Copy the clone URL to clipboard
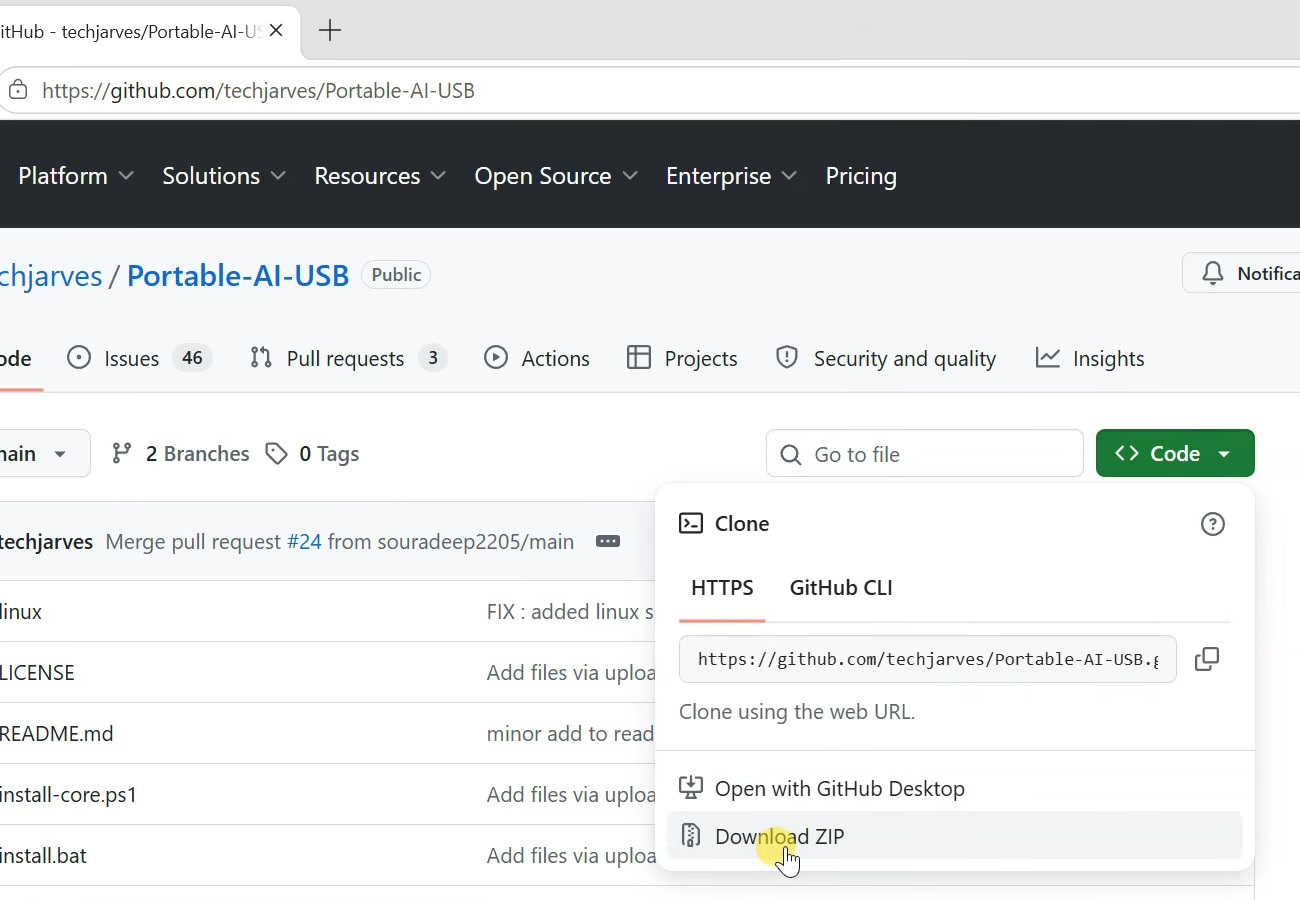The height and width of the screenshot is (900, 1300). [1207, 659]
